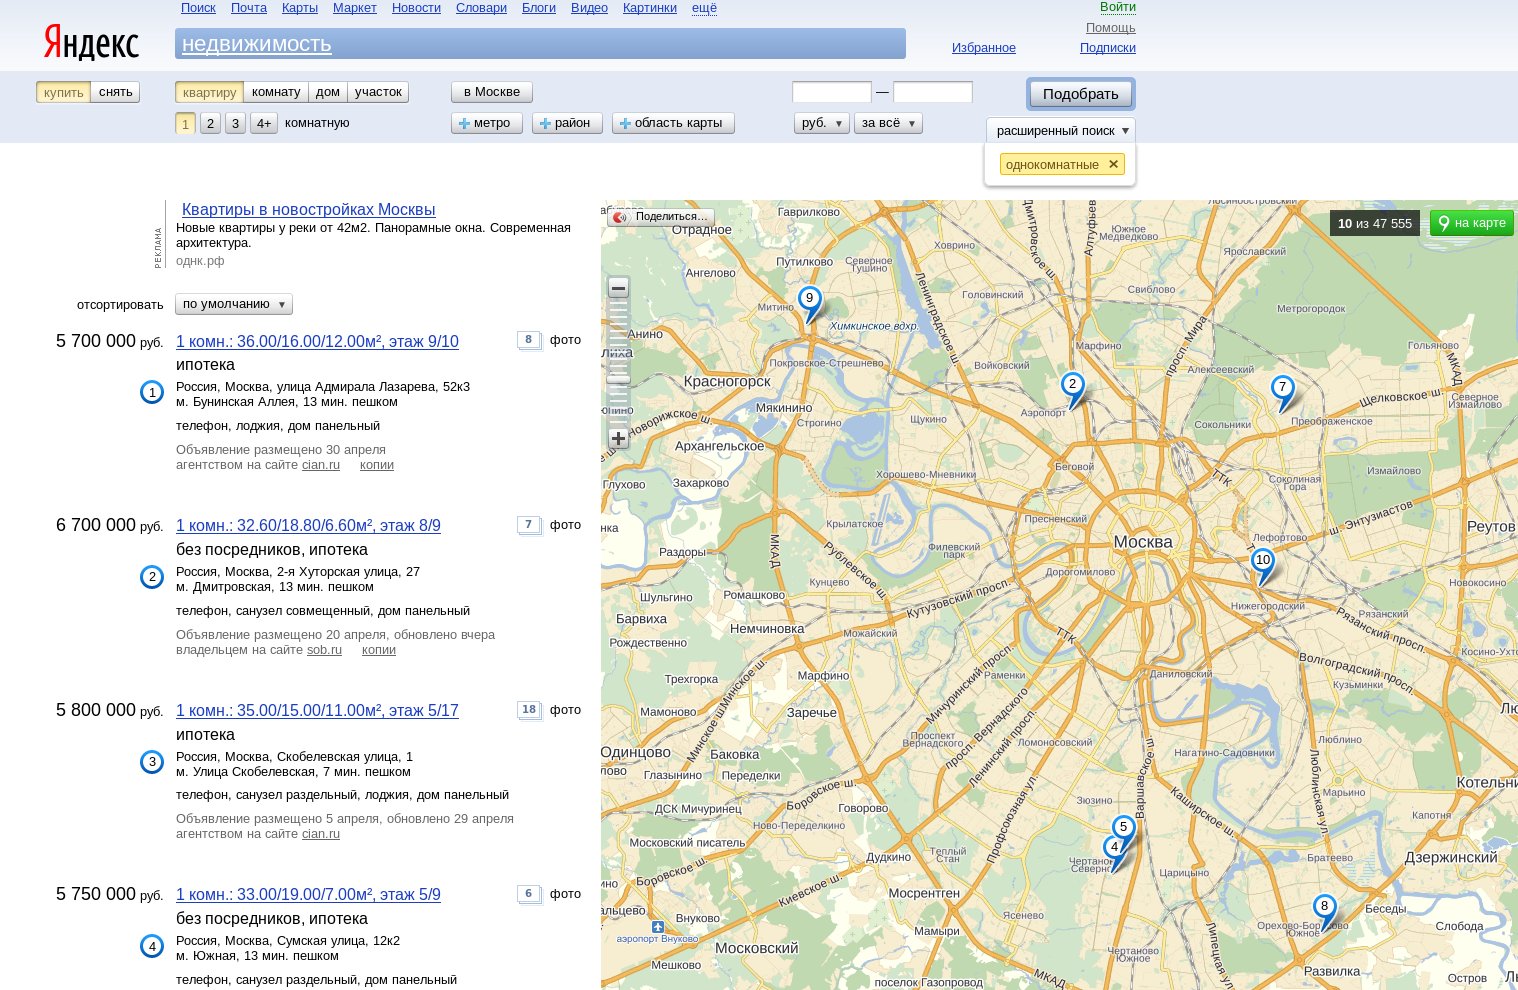Viewport: 1518px width, 990px height.
Task: Click map marker number 2
Action: point(1072,385)
